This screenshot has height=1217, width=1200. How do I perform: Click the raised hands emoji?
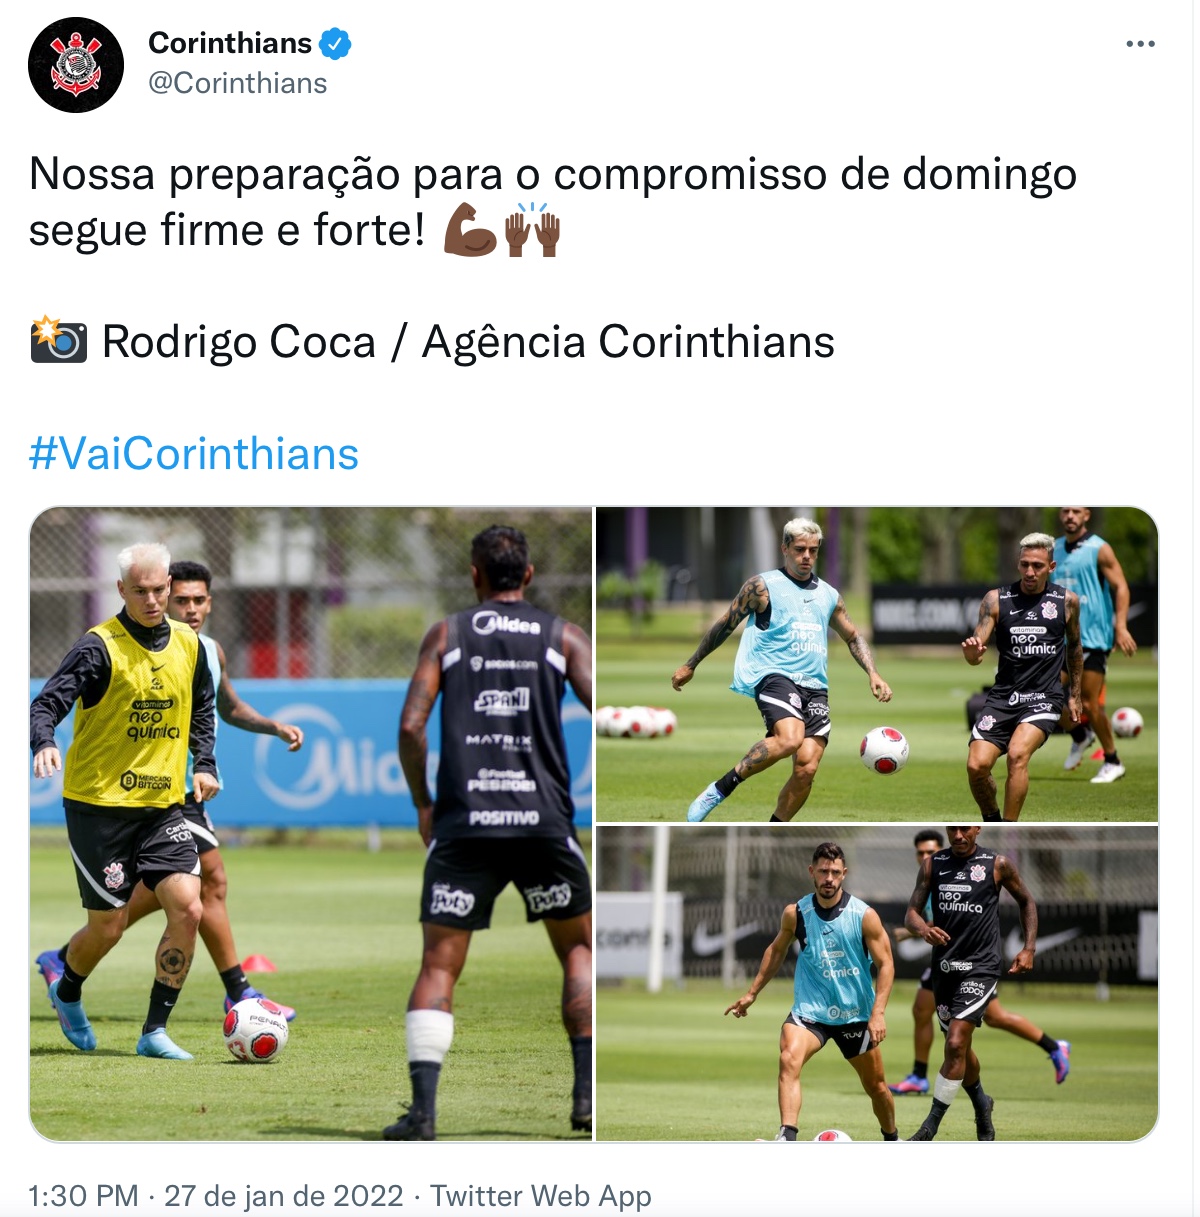click(x=532, y=230)
